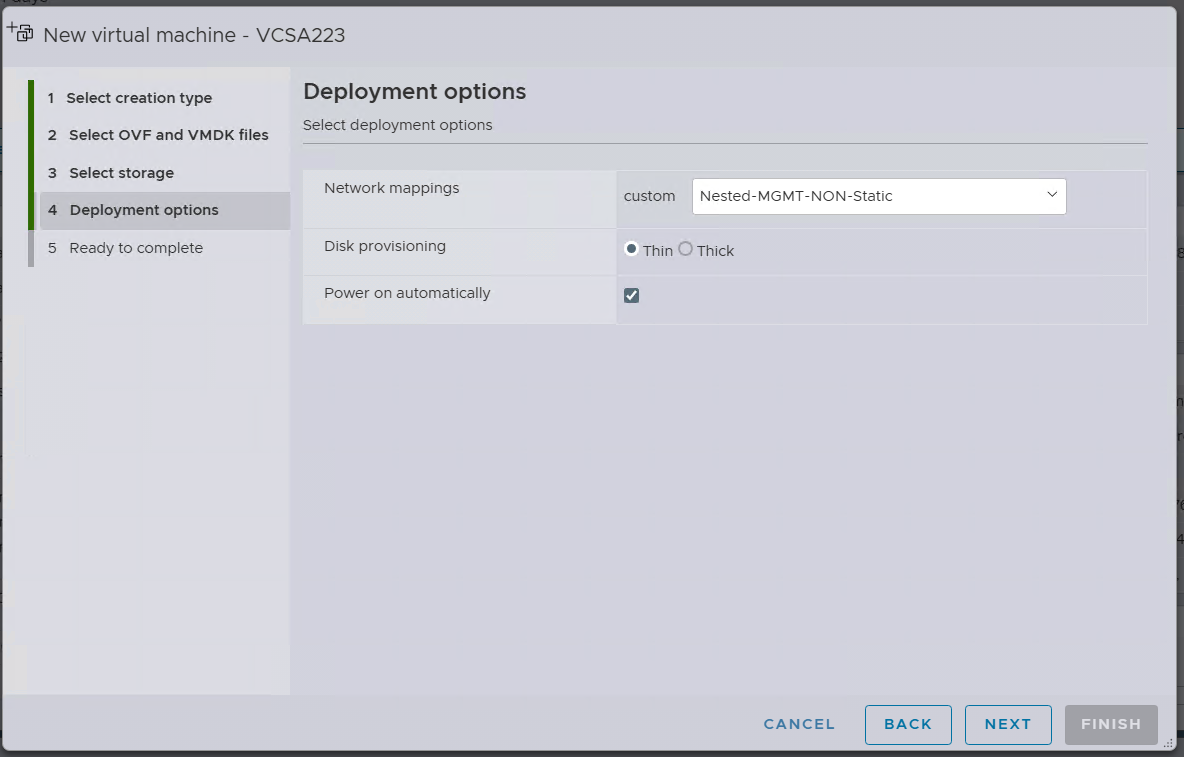The width and height of the screenshot is (1184, 757).
Task: Proceed with the NEXT button
Action: pos(1007,725)
